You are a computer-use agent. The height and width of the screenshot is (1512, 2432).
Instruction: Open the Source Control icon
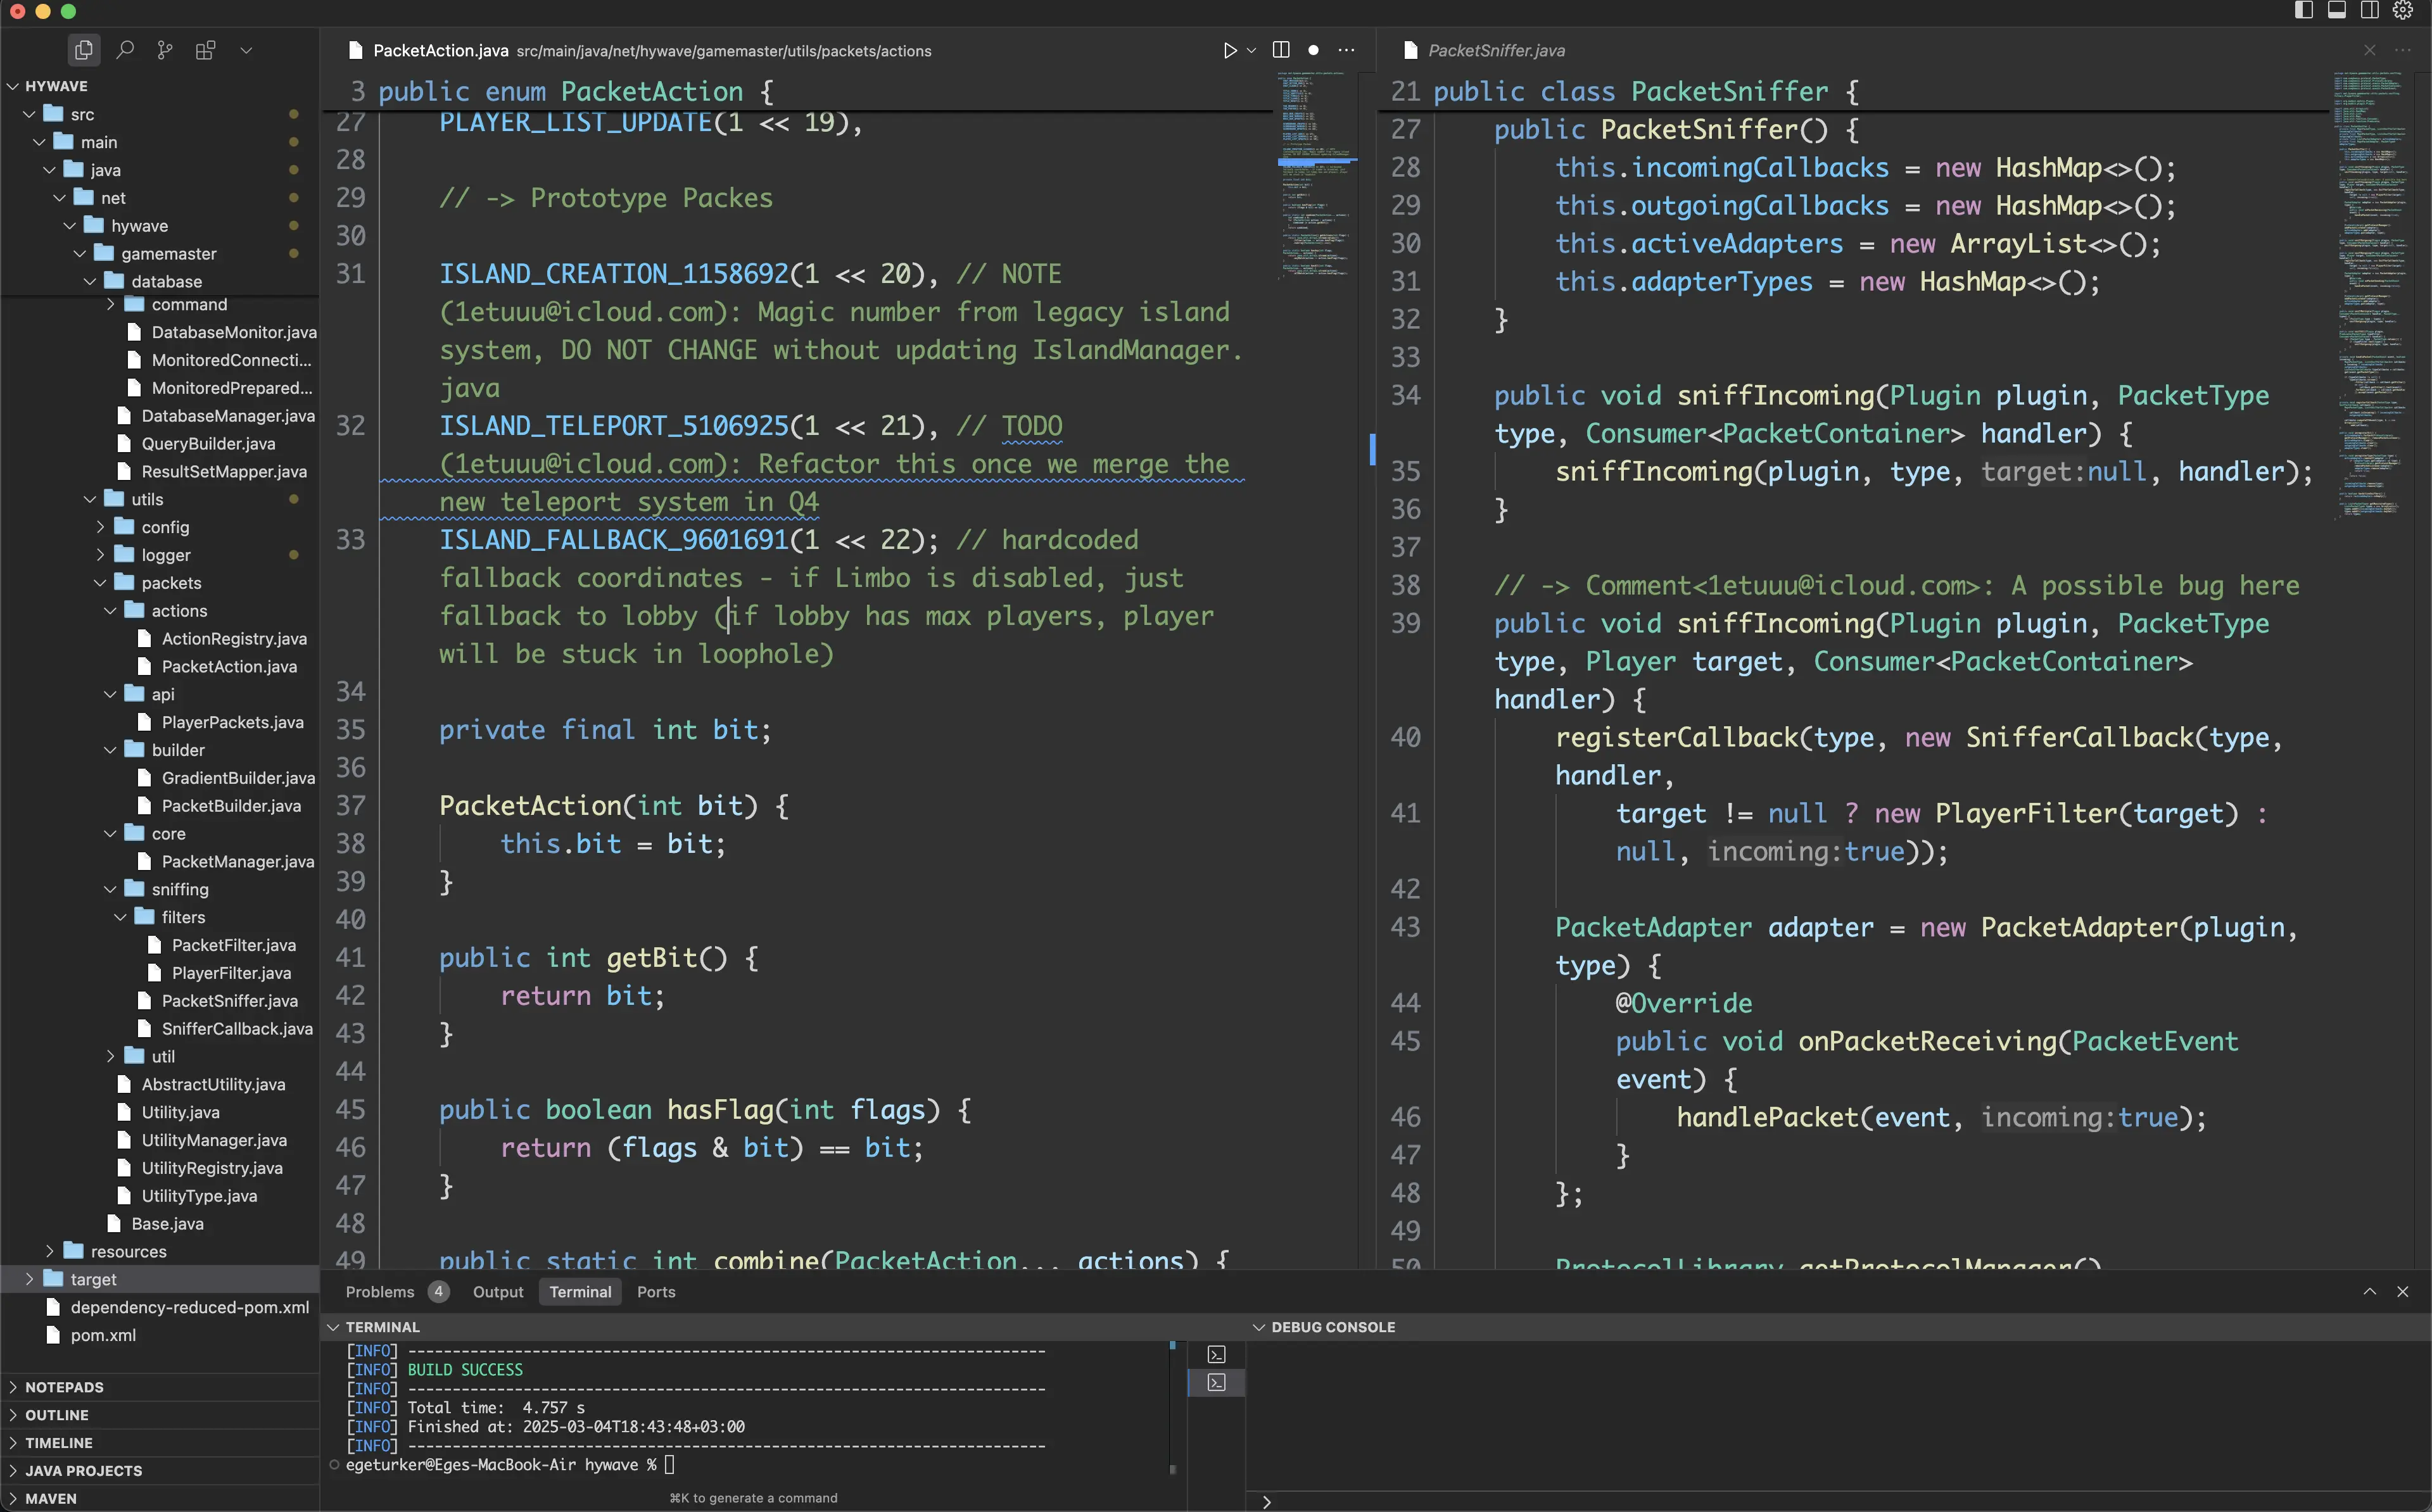pyautogui.click(x=165, y=50)
